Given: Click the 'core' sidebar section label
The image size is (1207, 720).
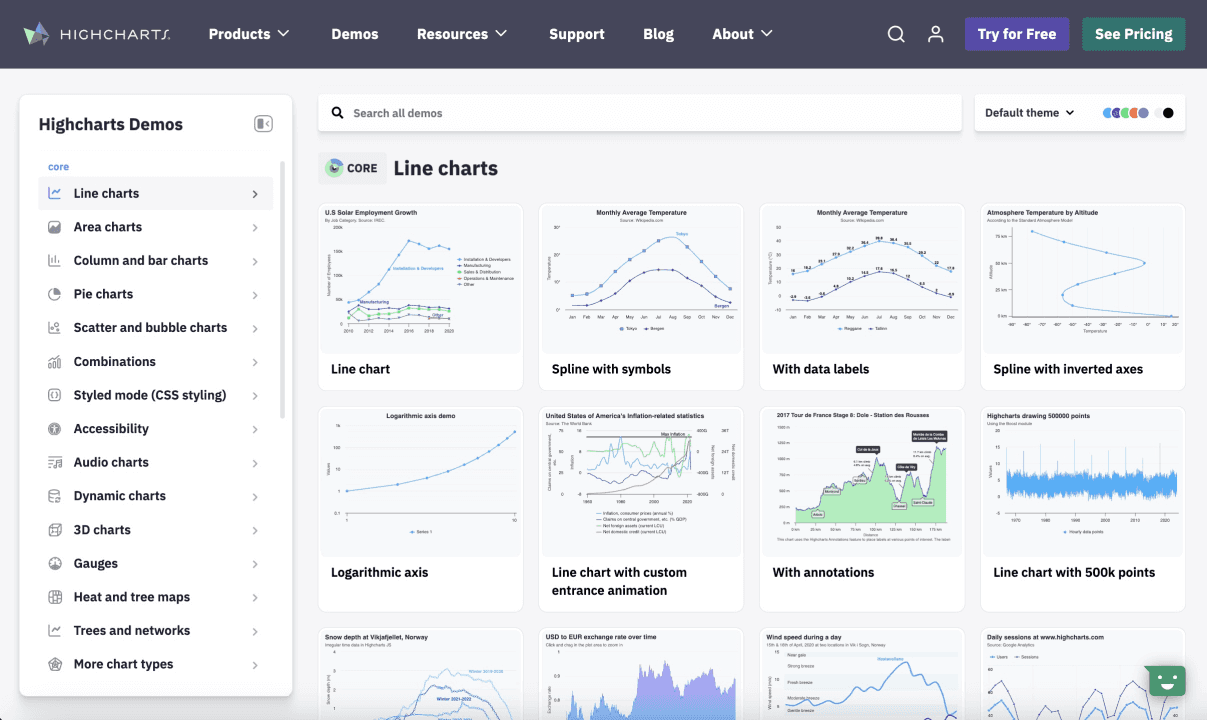Looking at the screenshot, I should 59,167.
